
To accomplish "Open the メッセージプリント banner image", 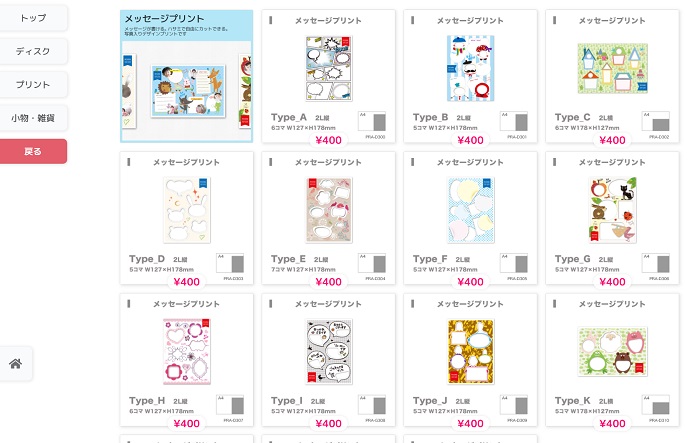I will 187,76.
